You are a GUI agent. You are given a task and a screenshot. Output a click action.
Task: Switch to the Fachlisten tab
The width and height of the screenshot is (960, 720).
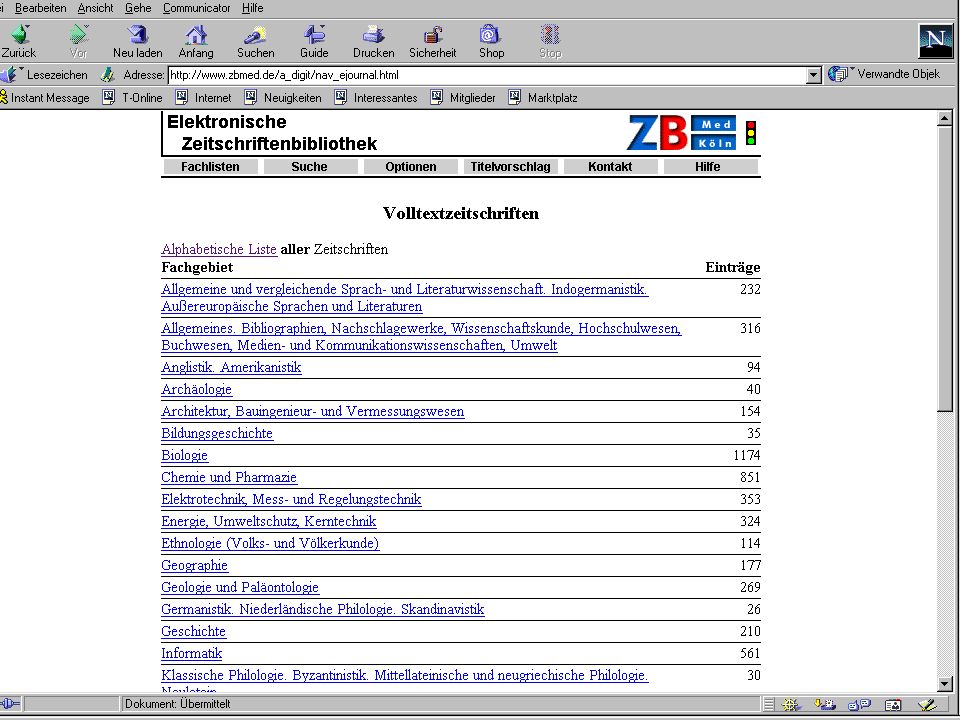point(210,167)
